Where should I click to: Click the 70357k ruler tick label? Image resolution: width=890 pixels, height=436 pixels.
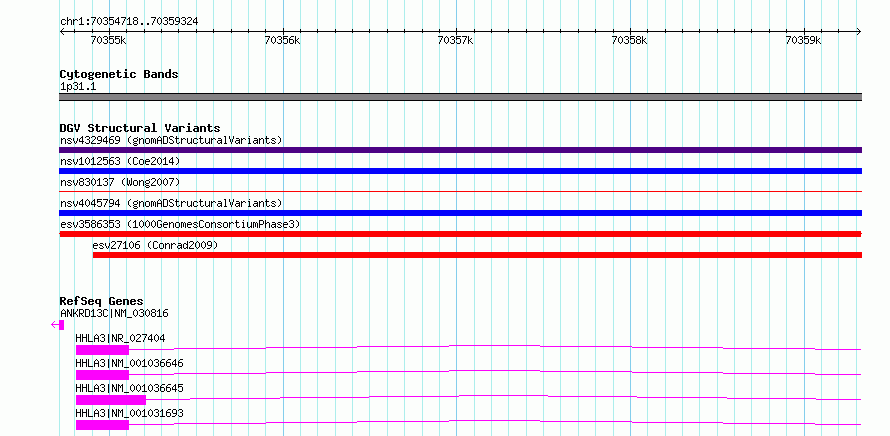[456, 40]
